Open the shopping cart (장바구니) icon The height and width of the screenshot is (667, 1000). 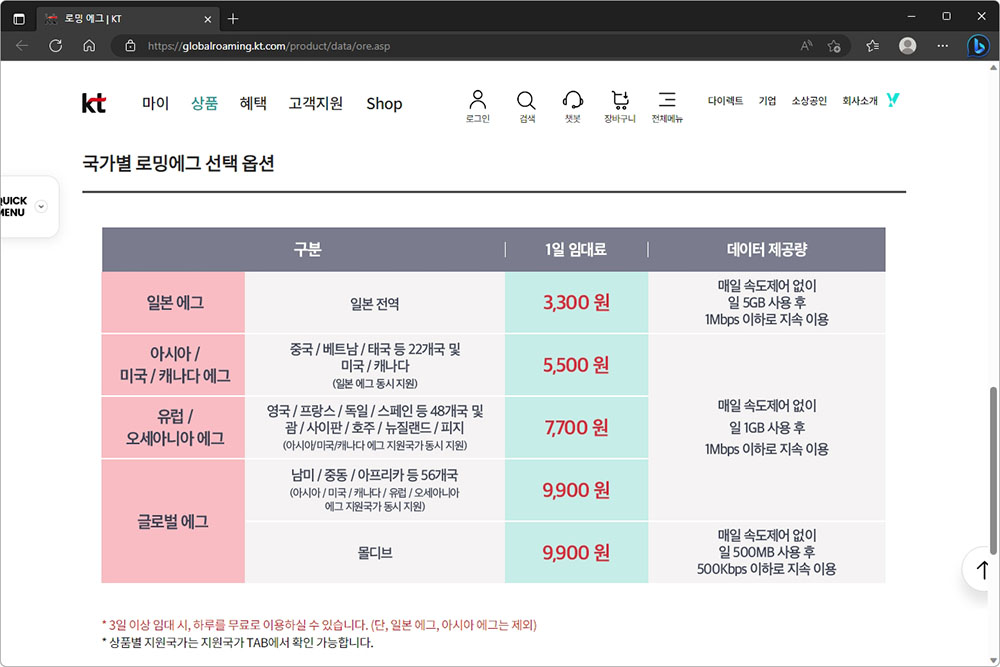(620, 106)
